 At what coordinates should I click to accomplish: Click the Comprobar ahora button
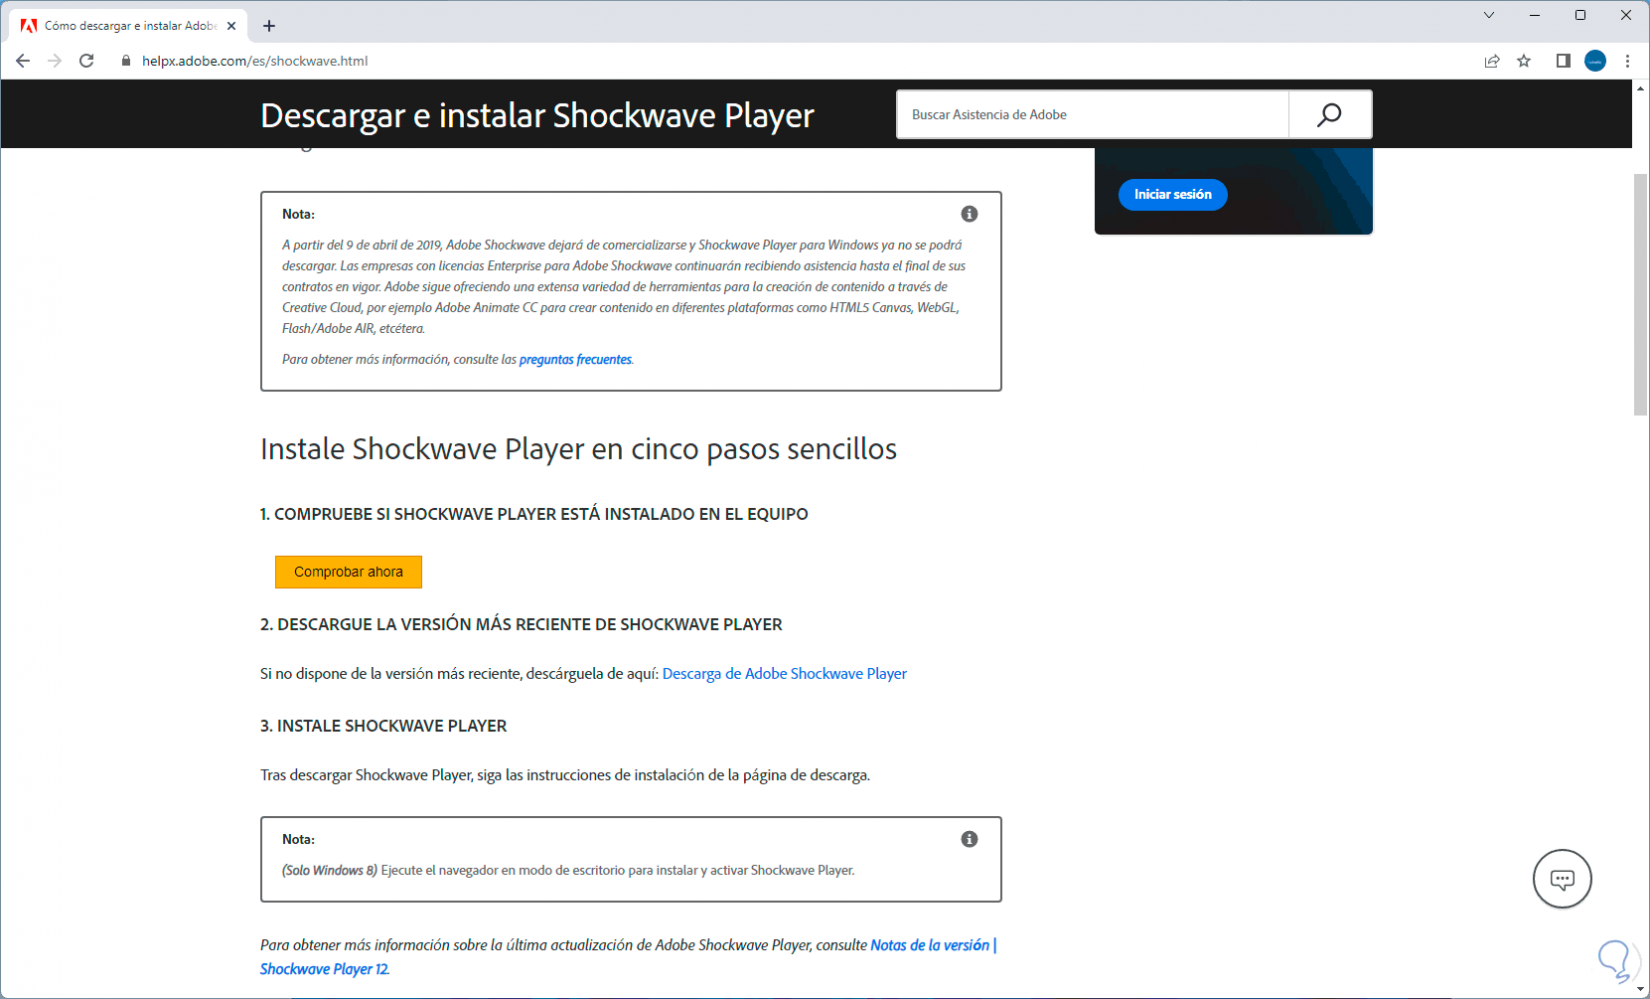coord(348,572)
